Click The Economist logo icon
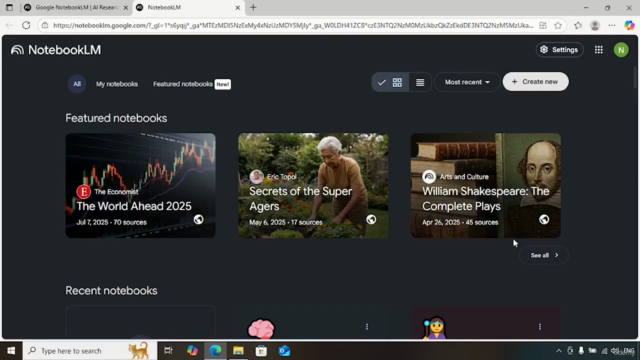 tap(83, 191)
